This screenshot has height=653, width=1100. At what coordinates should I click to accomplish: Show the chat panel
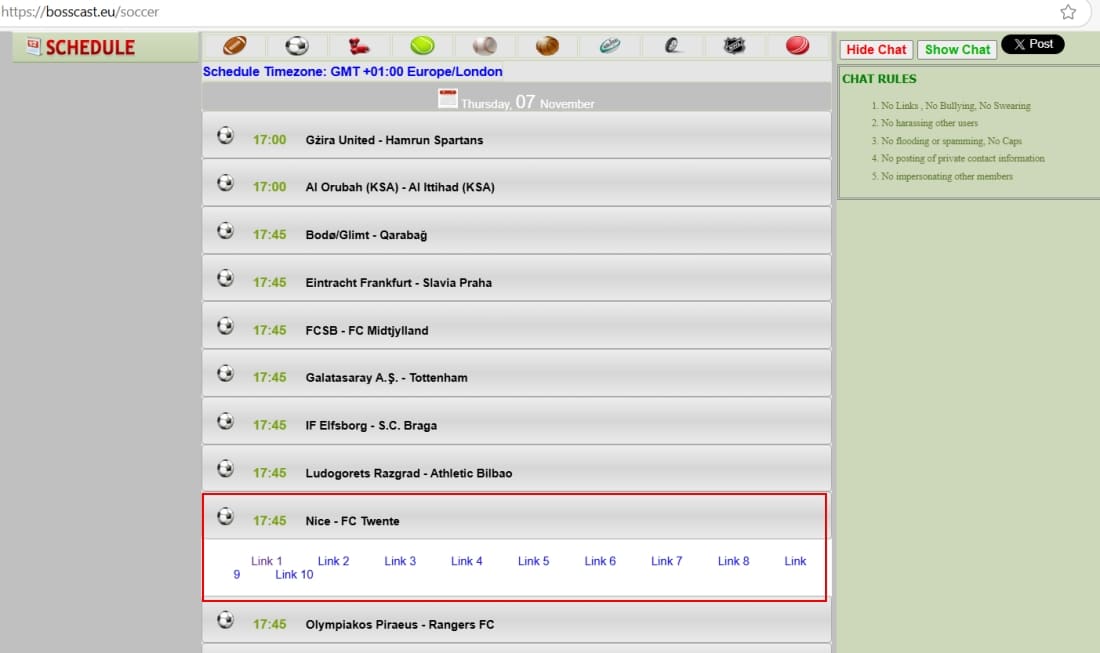click(957, 50)
